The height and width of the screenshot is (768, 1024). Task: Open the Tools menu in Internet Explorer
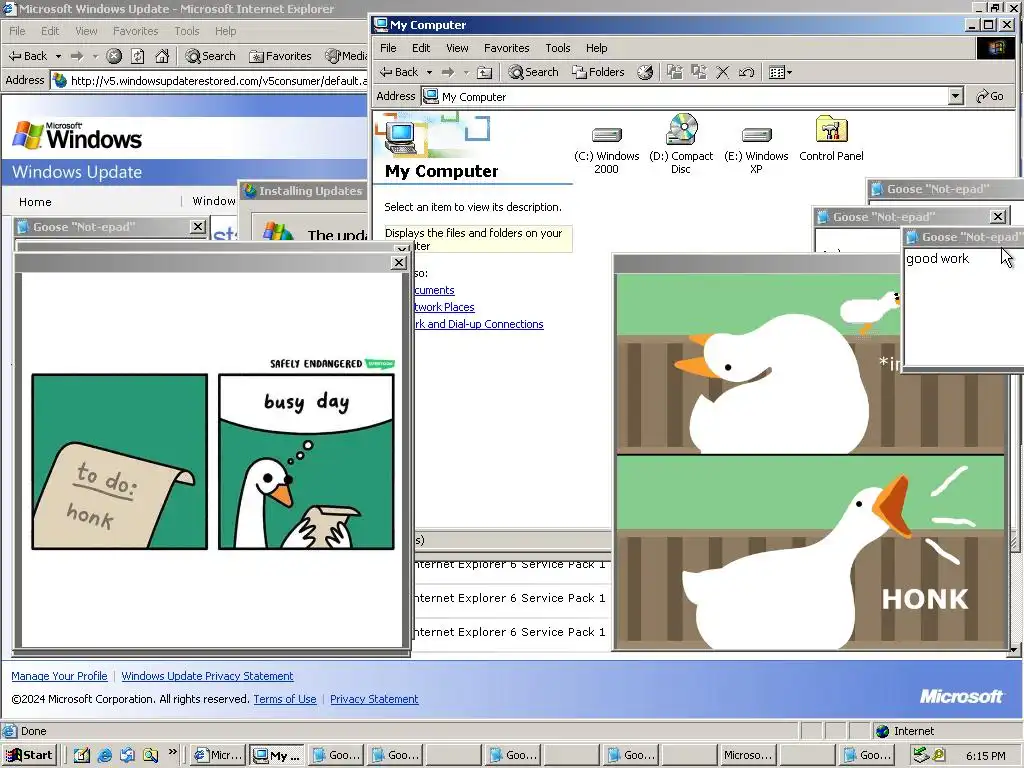tap(187, 31)
